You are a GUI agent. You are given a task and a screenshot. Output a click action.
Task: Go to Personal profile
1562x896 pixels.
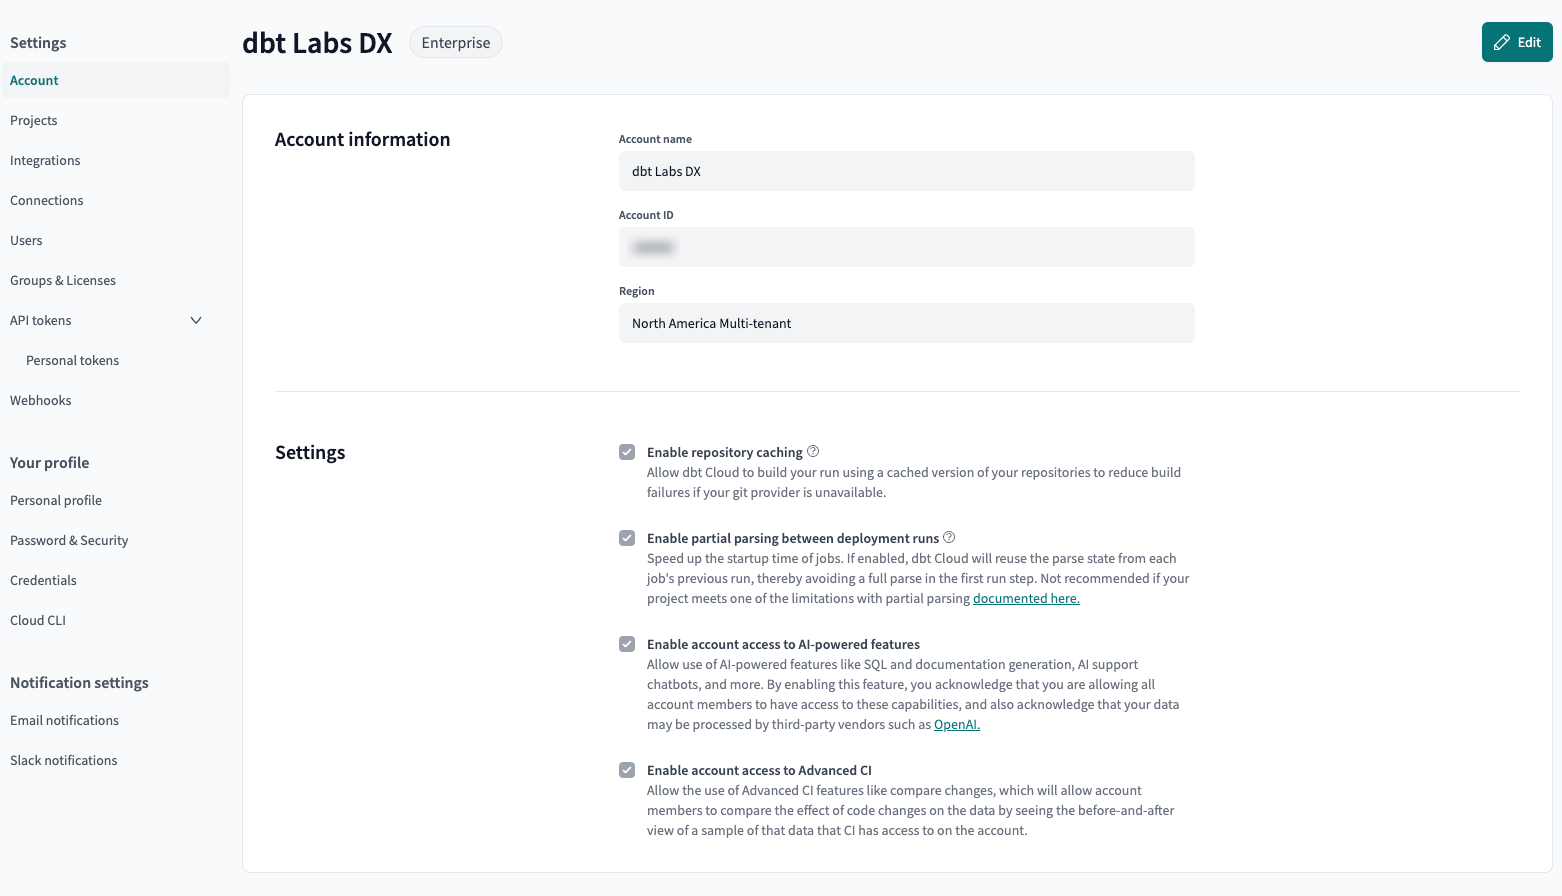click(x=55, y=500)
